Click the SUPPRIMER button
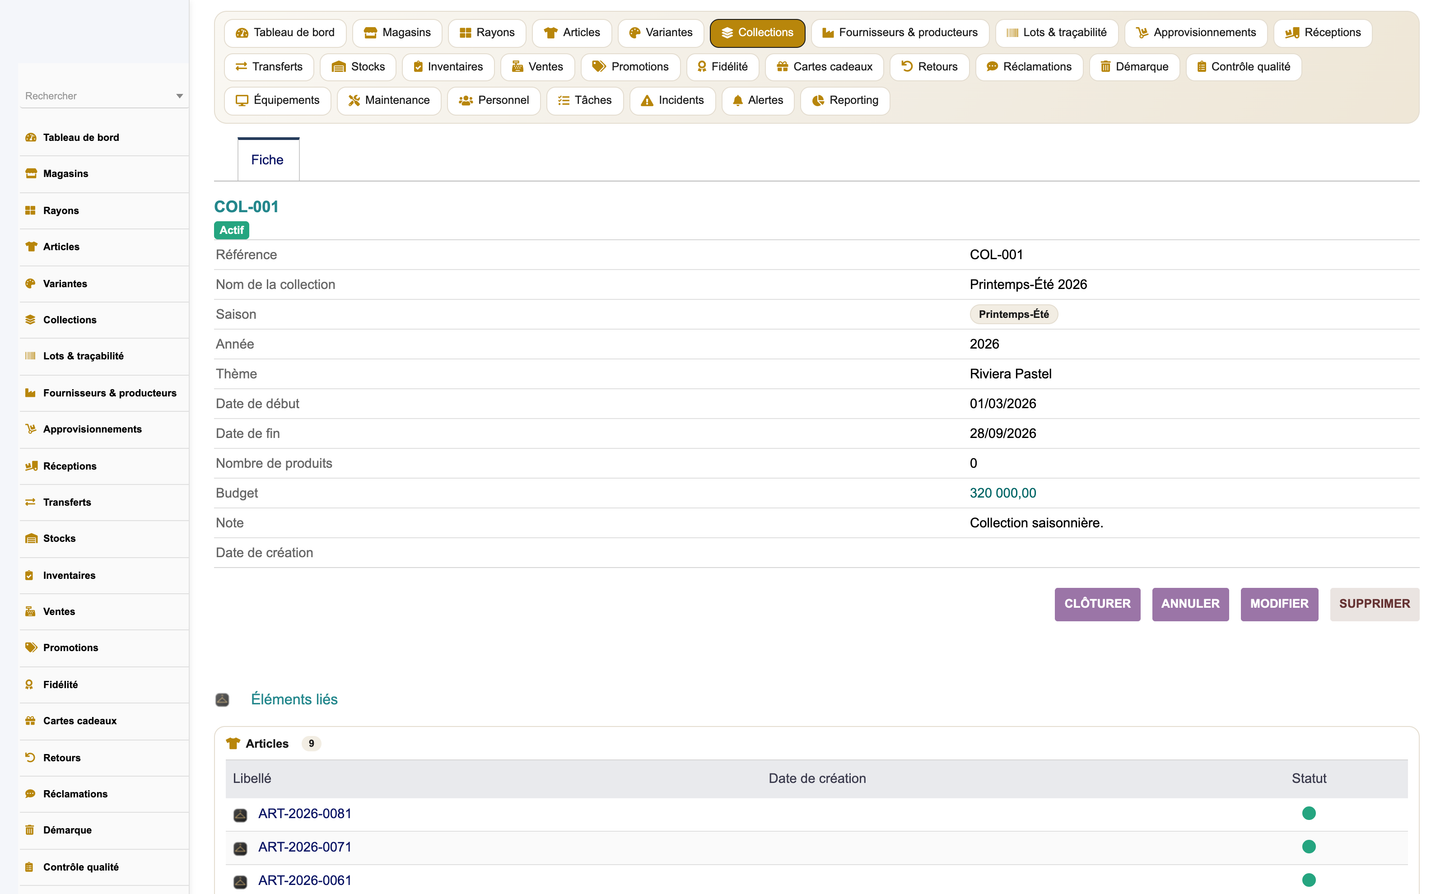 point(1374,604)
